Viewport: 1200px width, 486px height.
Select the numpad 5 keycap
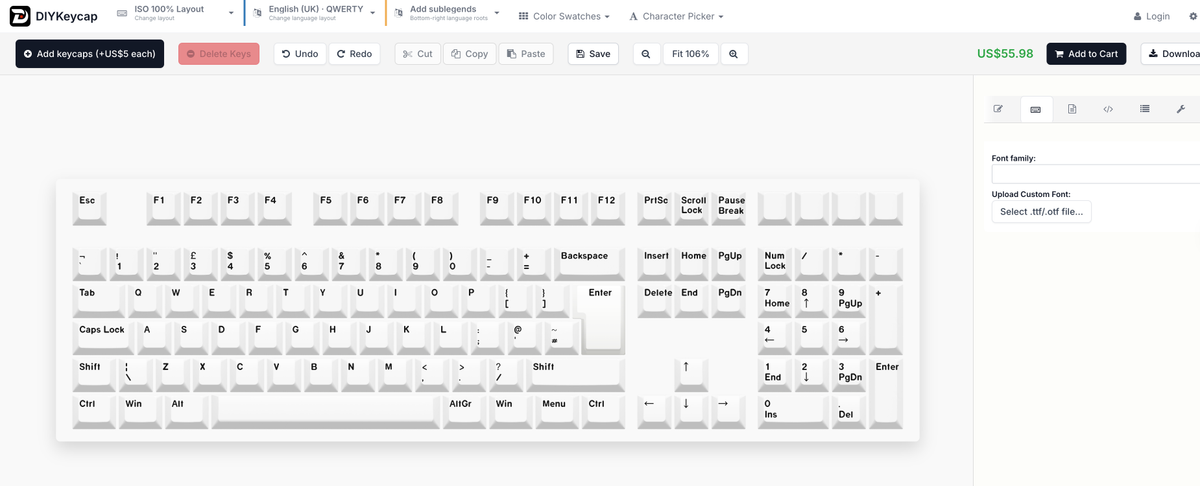(x=813, y=338)
